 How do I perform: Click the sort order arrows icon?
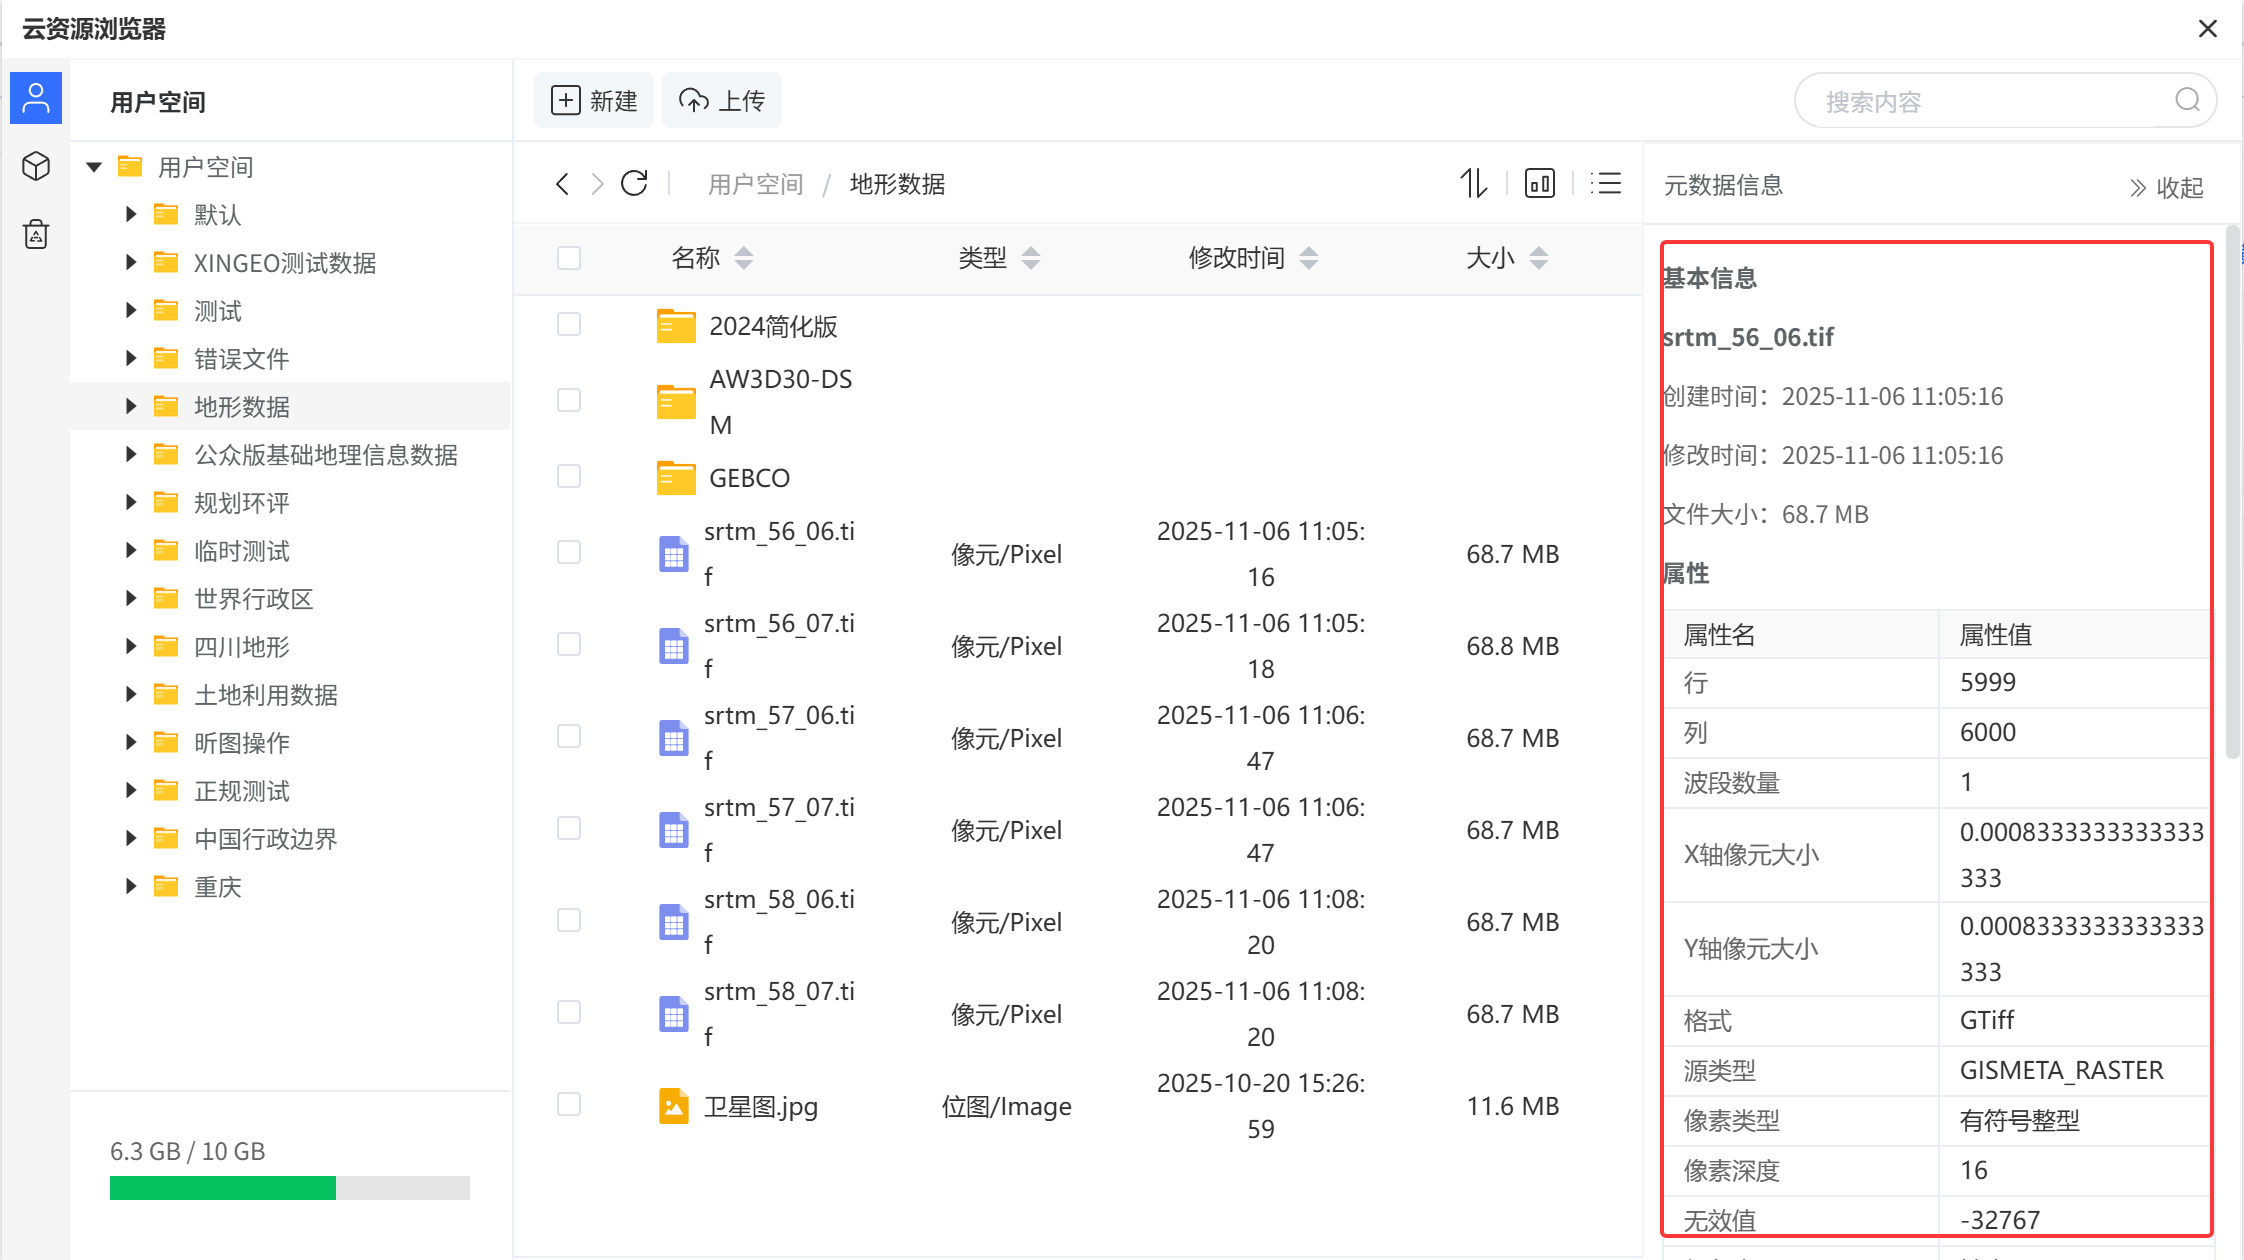(1473, 184)
